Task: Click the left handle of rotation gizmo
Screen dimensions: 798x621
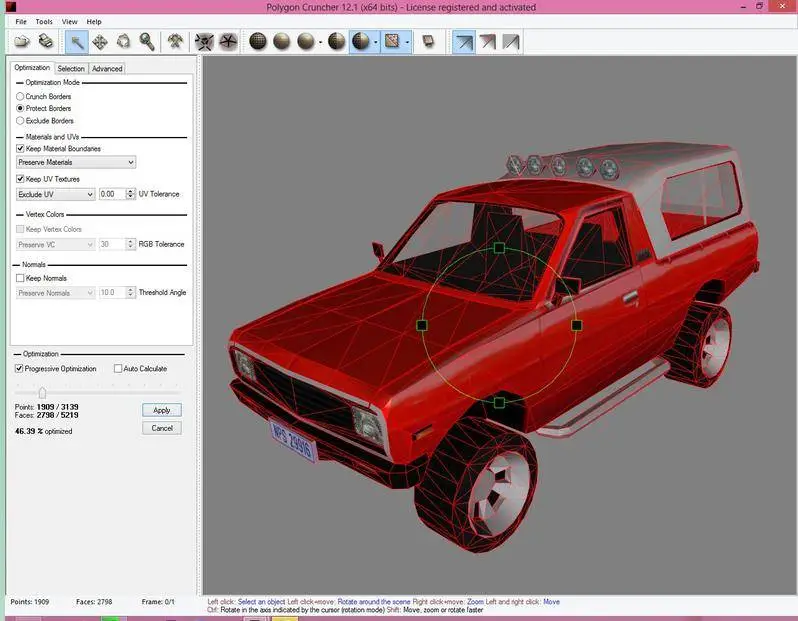Action: click(x=422, y=325)
